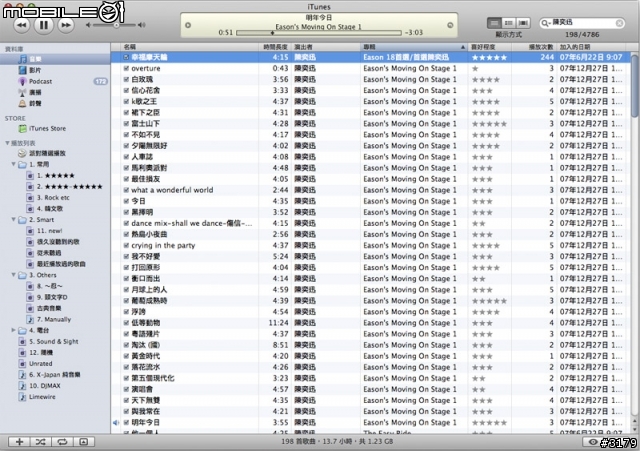Viewport: 640px width, 451px height.
Task: Sort by the time length column header
Action: click(x=275, y=47)
